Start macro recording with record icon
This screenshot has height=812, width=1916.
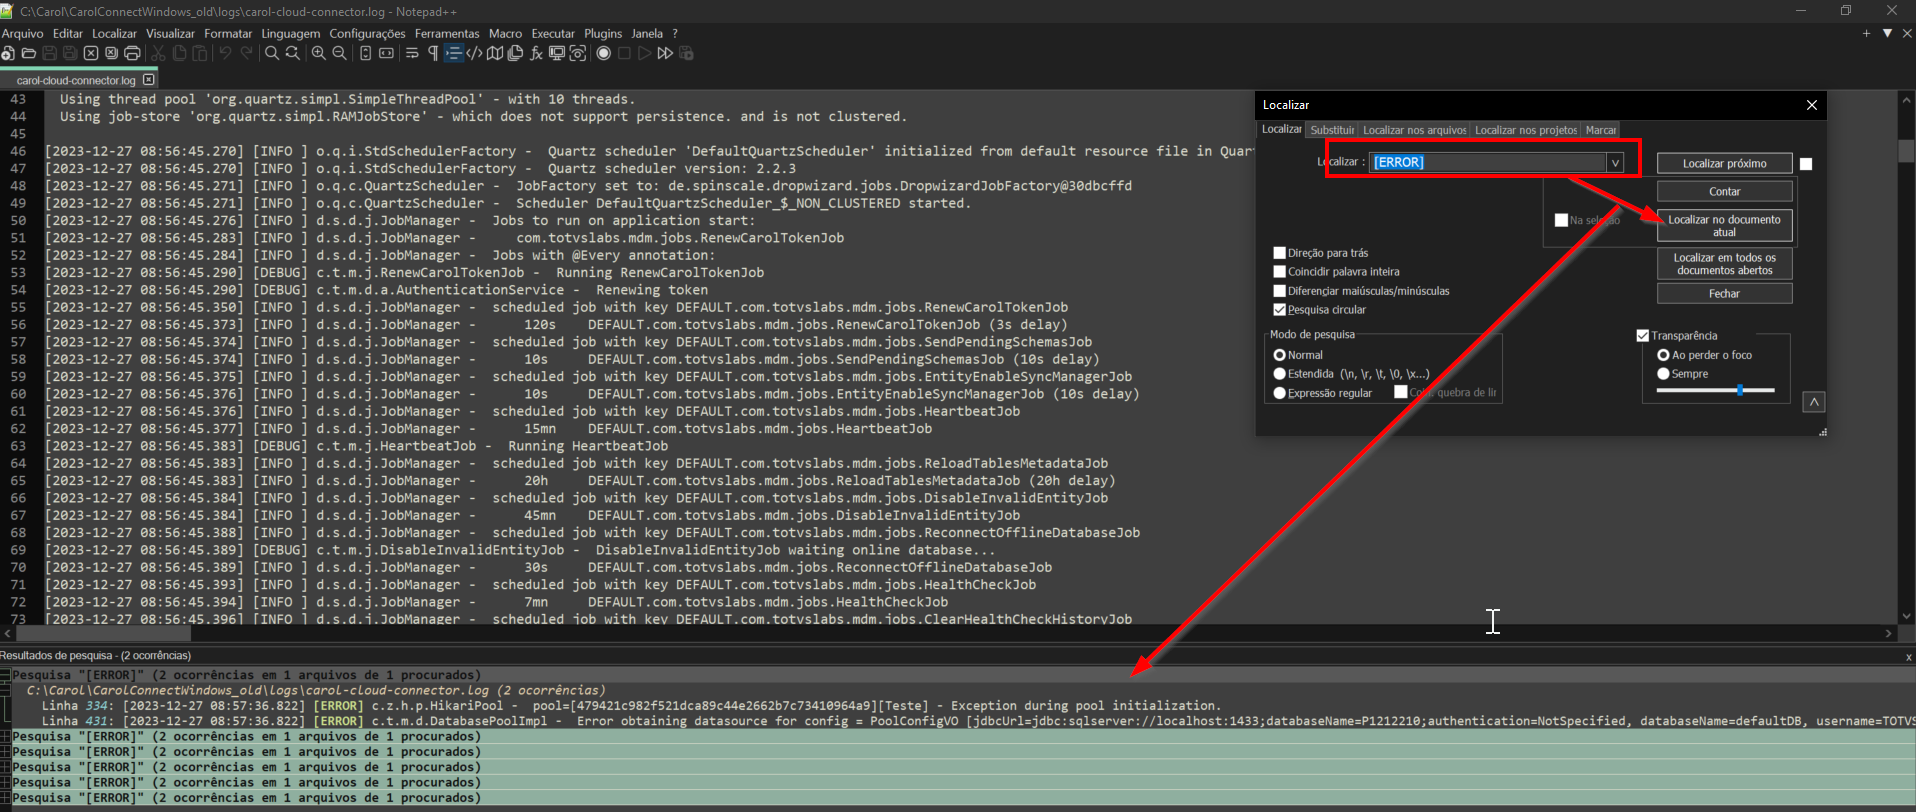[603, 53]
